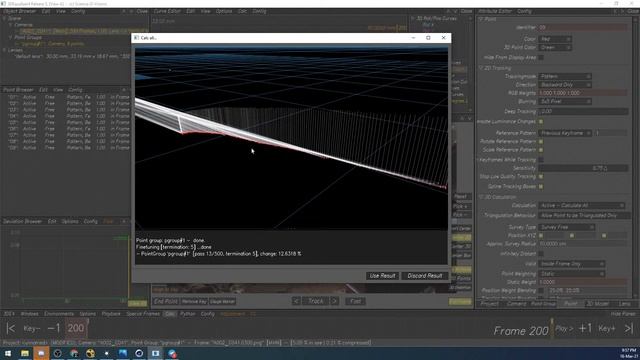Collapse the 3D Calculation section

(x=481, y=197)
